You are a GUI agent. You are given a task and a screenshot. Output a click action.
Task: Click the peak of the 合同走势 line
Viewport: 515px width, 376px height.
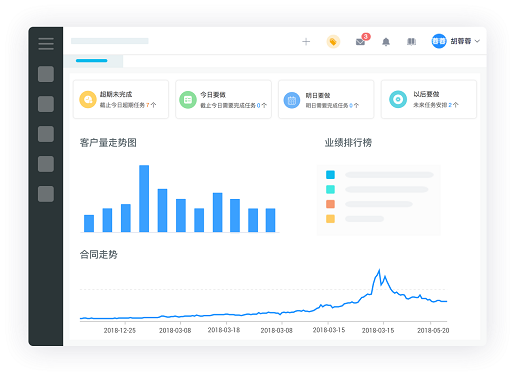[379, 270]
